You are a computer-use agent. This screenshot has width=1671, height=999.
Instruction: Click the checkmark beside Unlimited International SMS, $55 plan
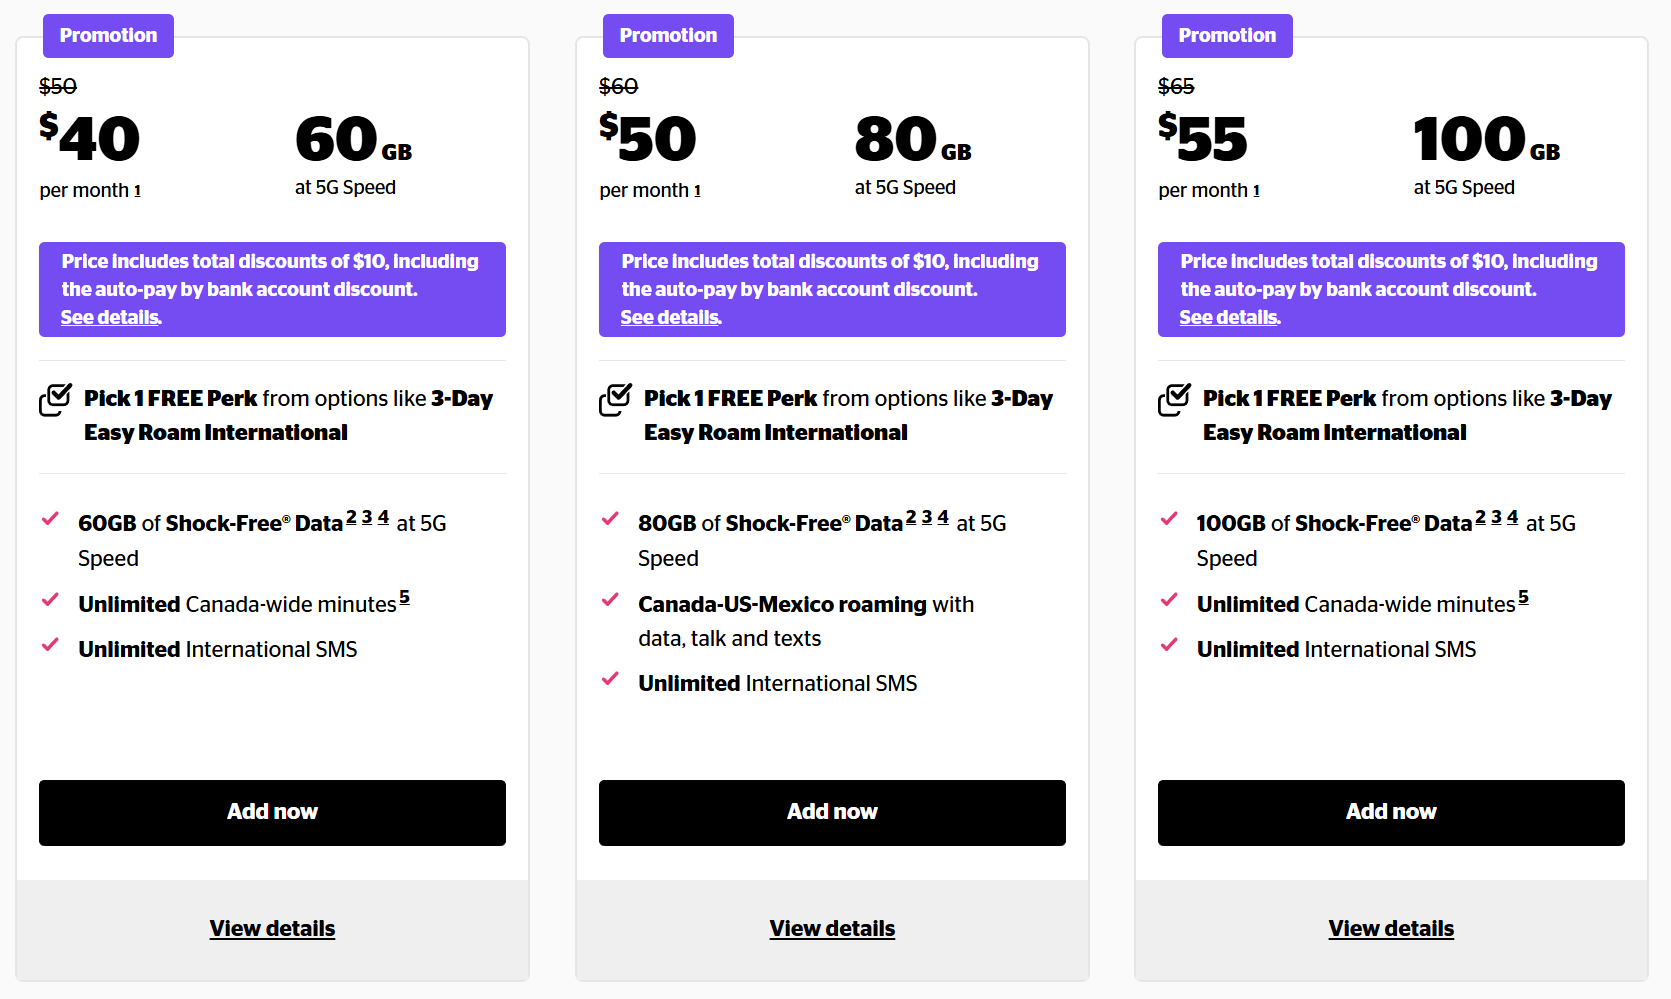[x=1169, y=645]
